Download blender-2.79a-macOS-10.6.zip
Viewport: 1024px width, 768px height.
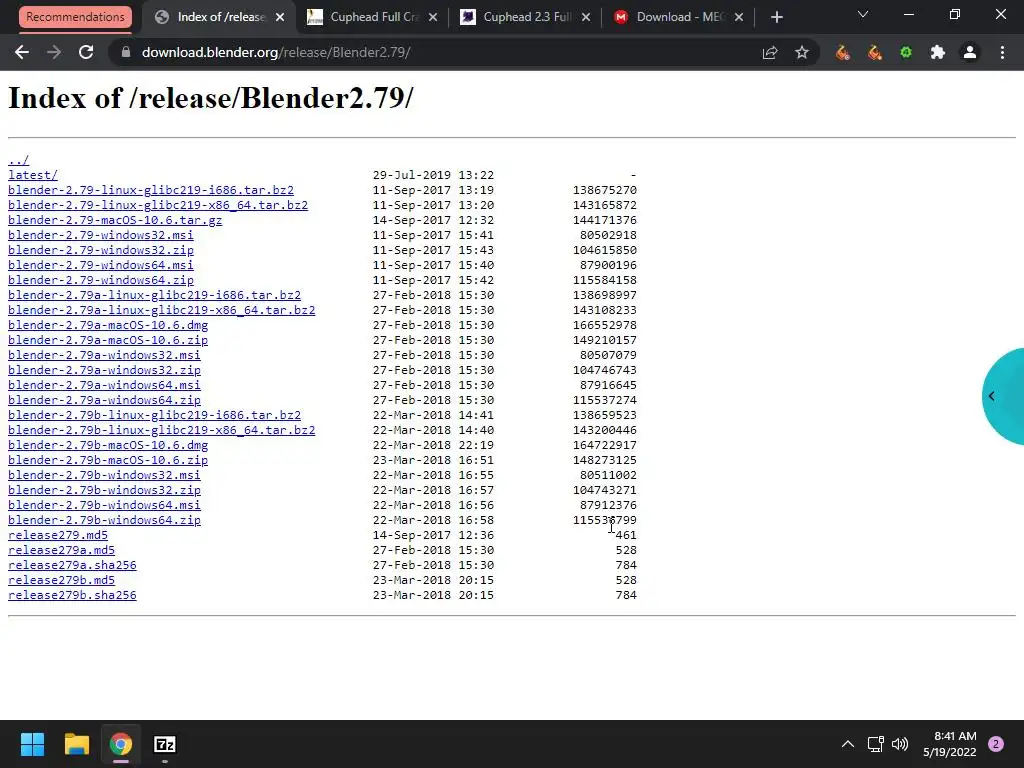click(x=108, y=340)
